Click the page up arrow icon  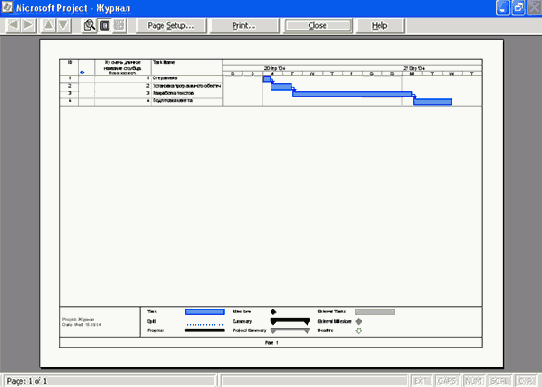point(48,26)
